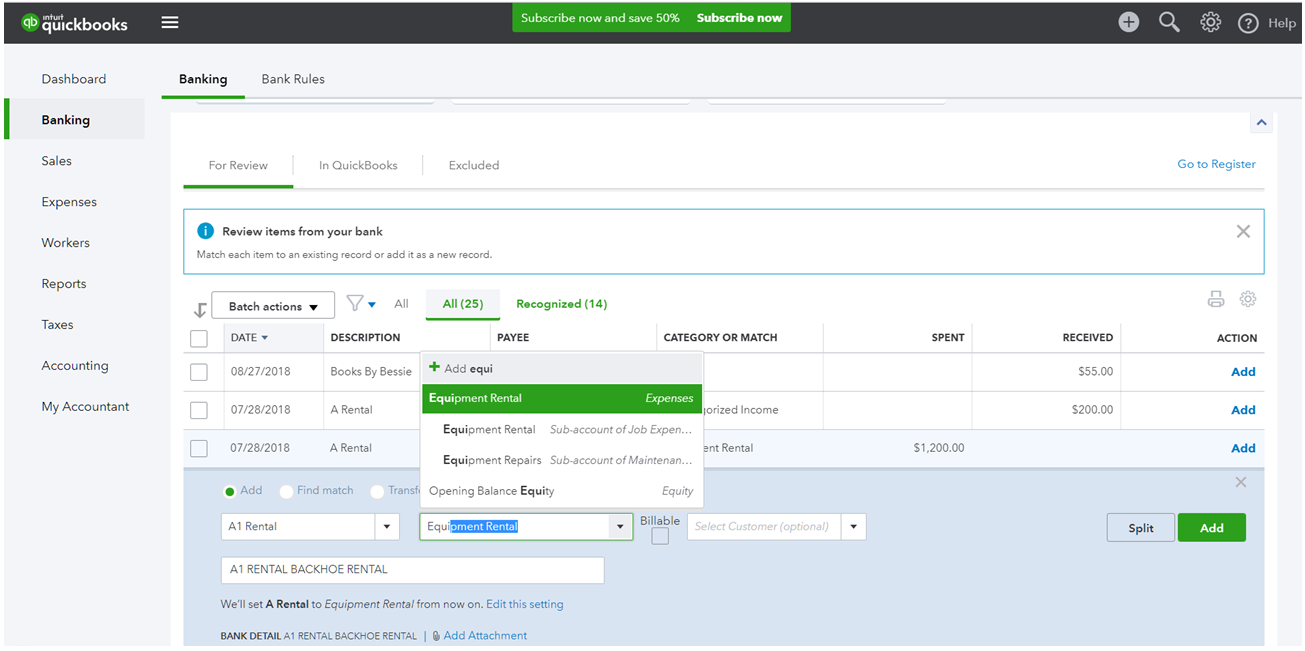The width and height of the screenshot is (1305, 651).
Task: Switch to the Excluded tab
Action: click(474, 165)
